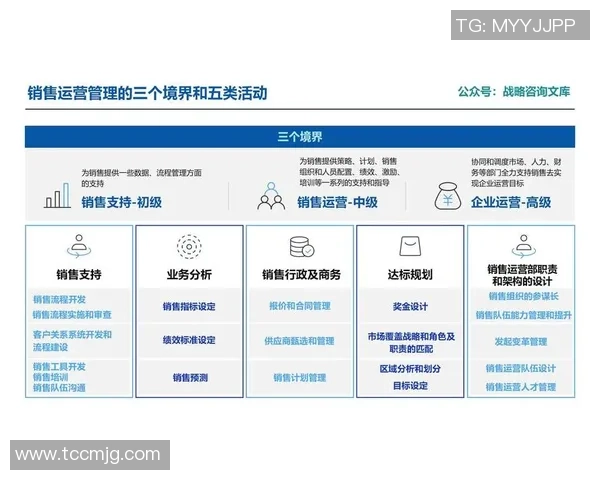Click the 区域分析和划分 item
Image resolution: width=600 pixels, height=480 pixels.
pos(410,369)
